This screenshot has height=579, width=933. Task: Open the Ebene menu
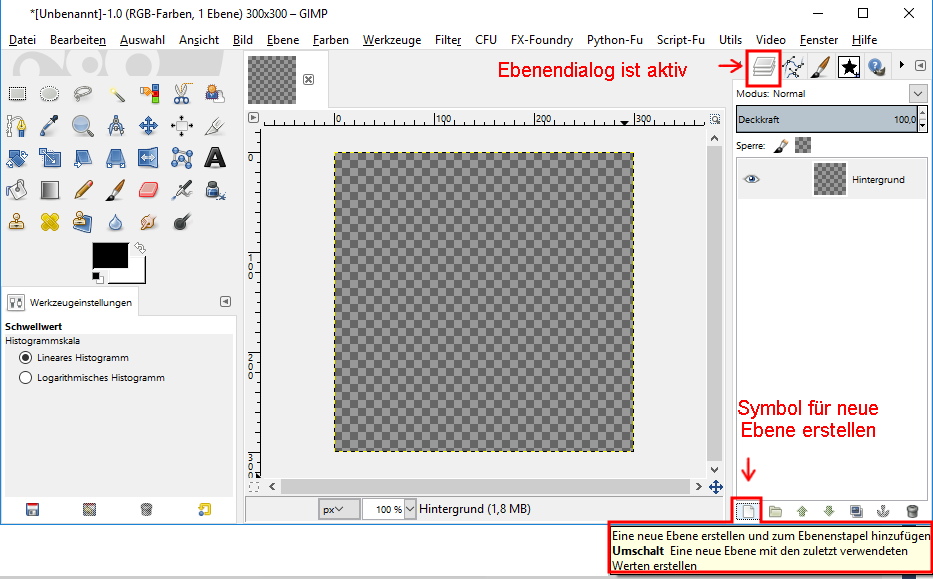point(283,40)
